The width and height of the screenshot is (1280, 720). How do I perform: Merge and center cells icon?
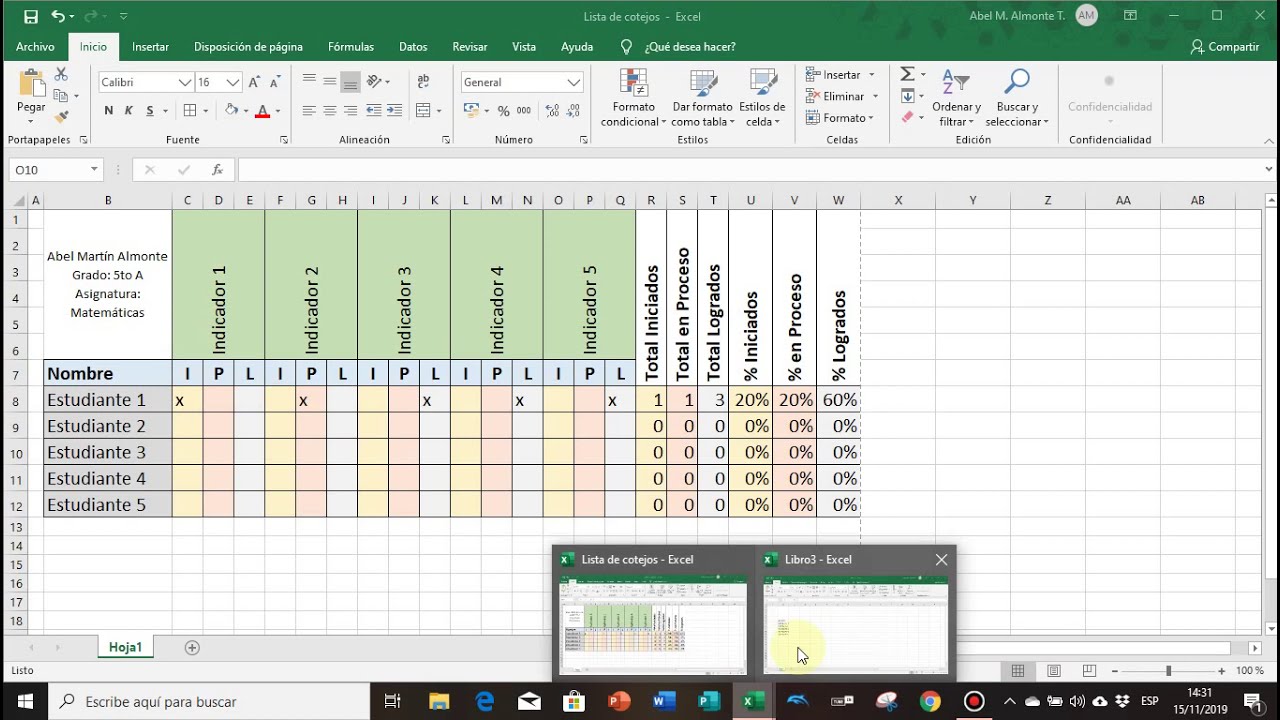tap(423, 111)
